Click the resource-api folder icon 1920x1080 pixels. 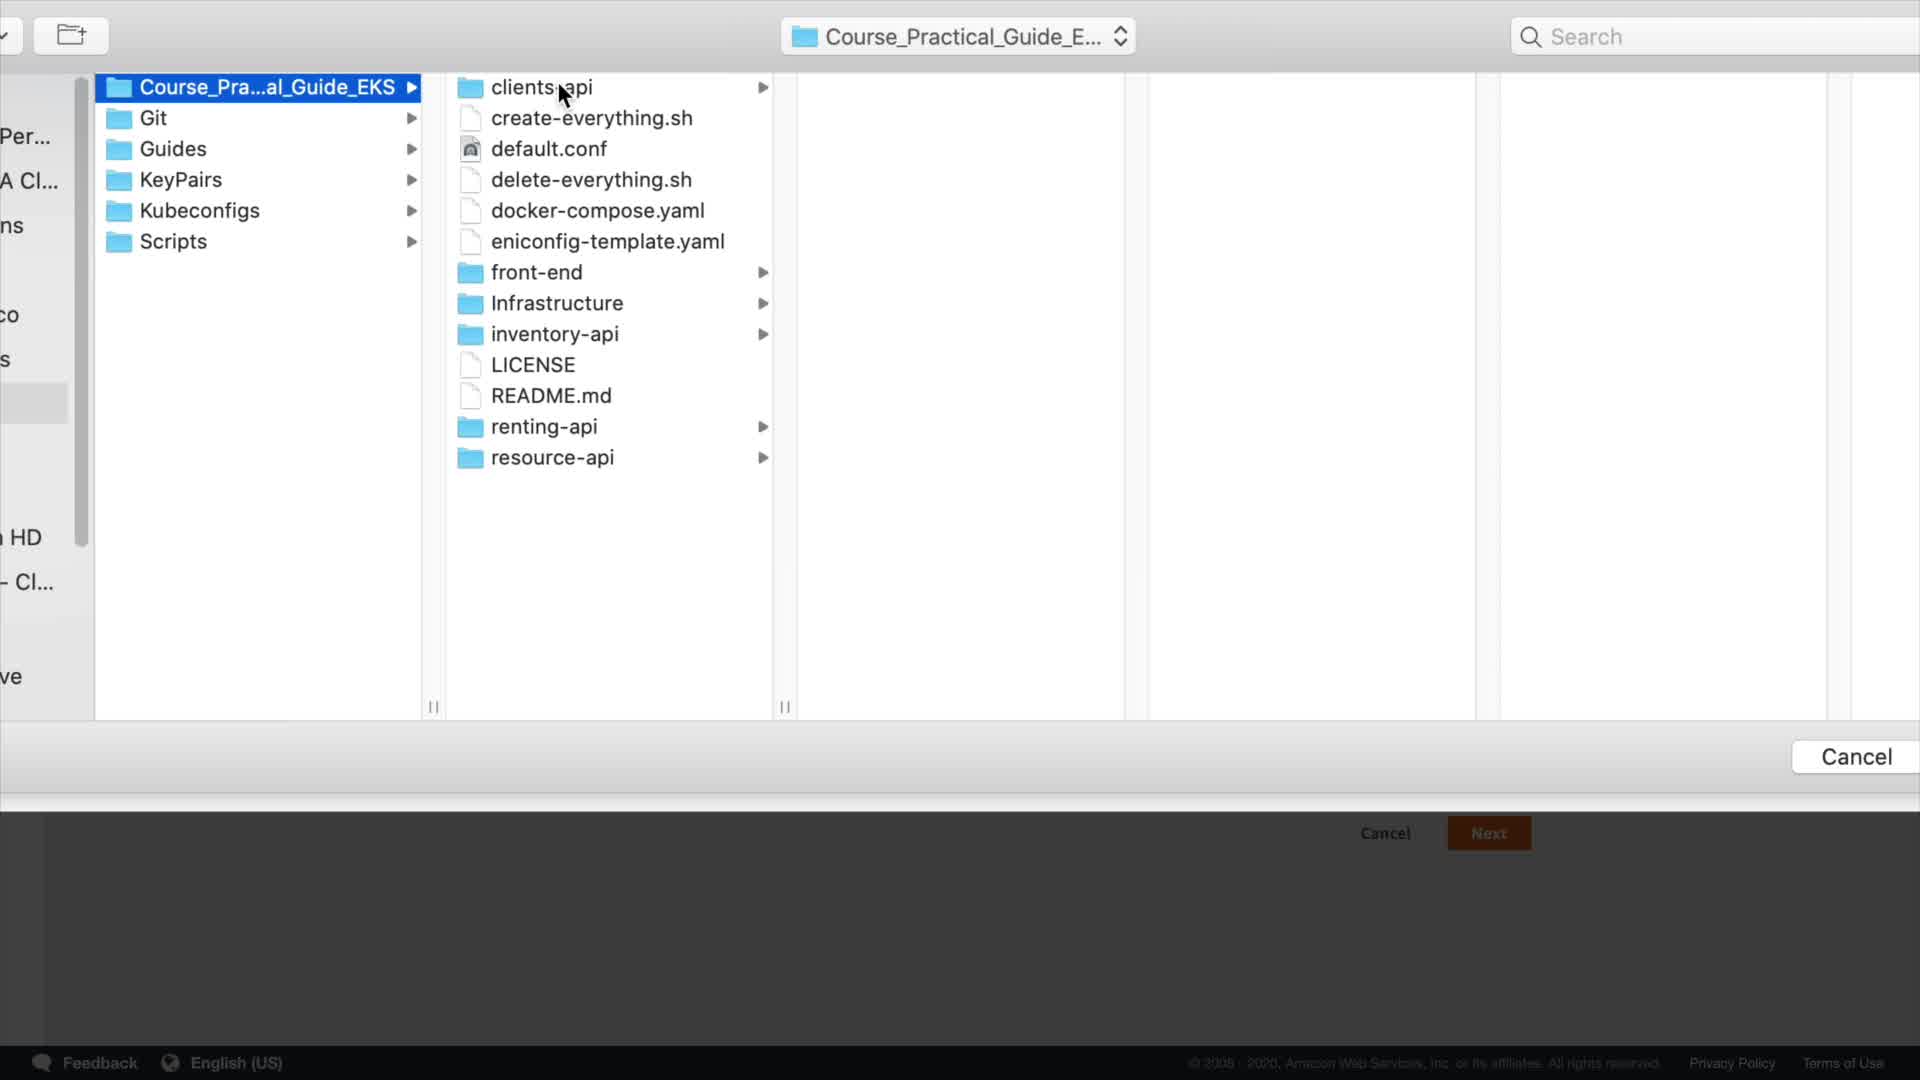coord(470,458)
